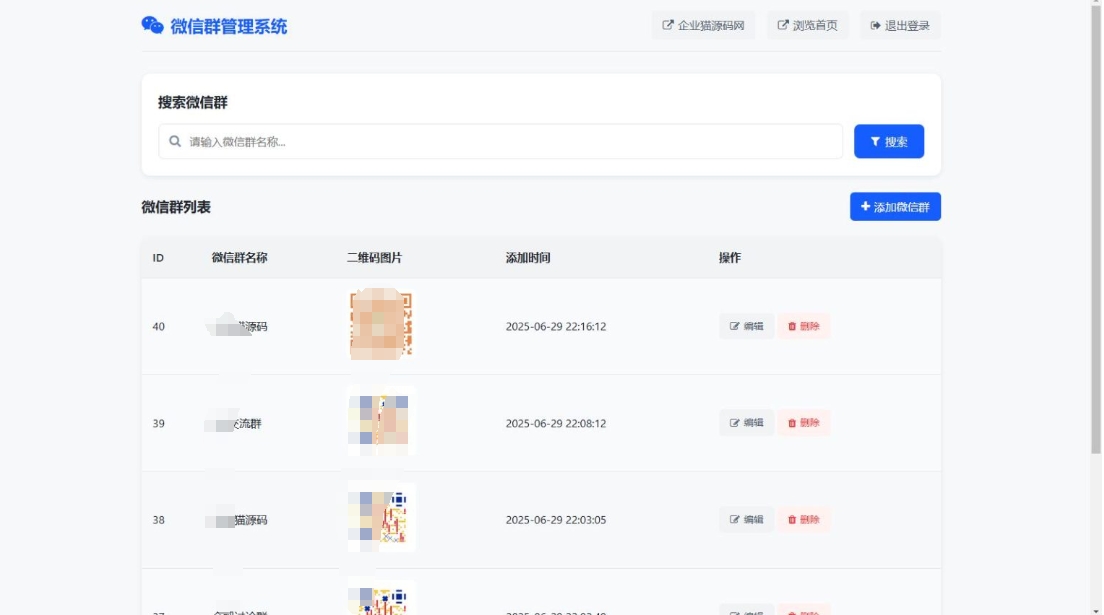Viewport: 1104px width, 615px height.
Task: Open 浏览首页 to view the homepage
Action: (808, 24)
